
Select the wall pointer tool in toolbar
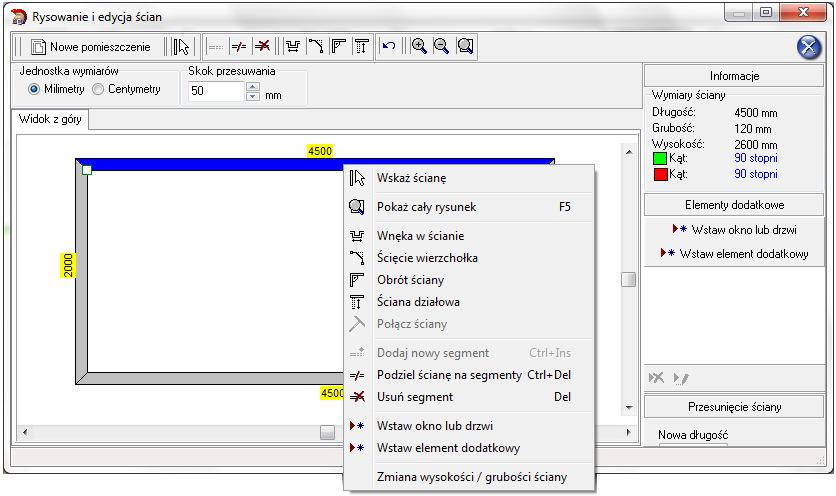pyautogui.click(x=181, y=47)
